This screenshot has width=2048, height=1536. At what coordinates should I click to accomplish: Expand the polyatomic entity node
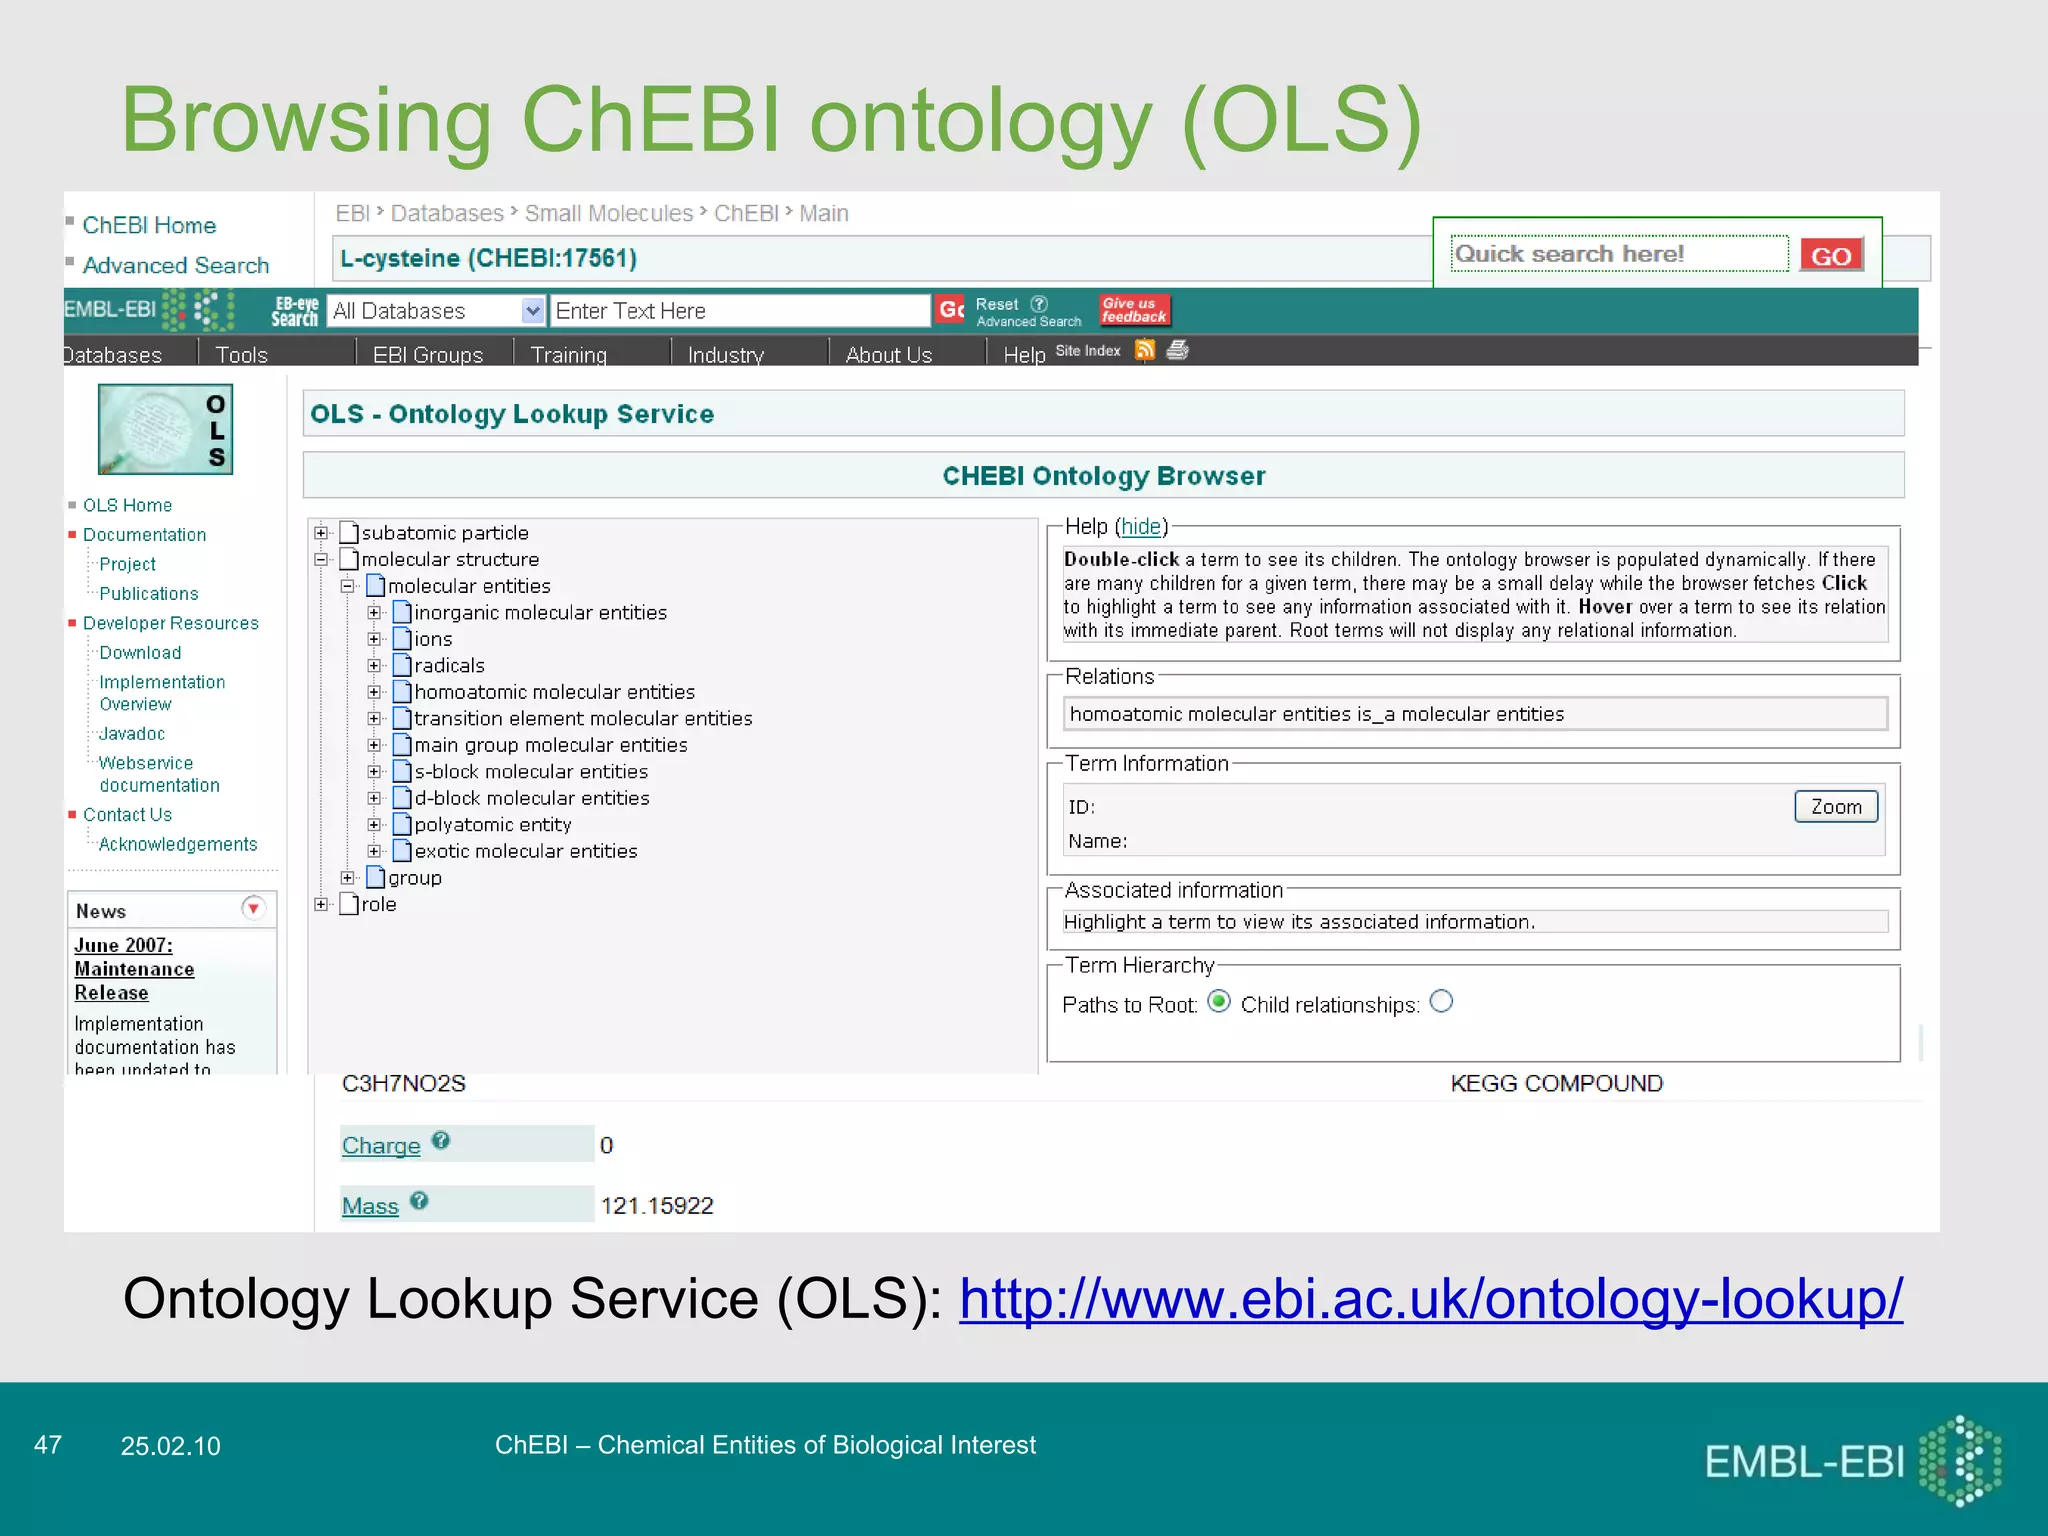tap(374, 824)
